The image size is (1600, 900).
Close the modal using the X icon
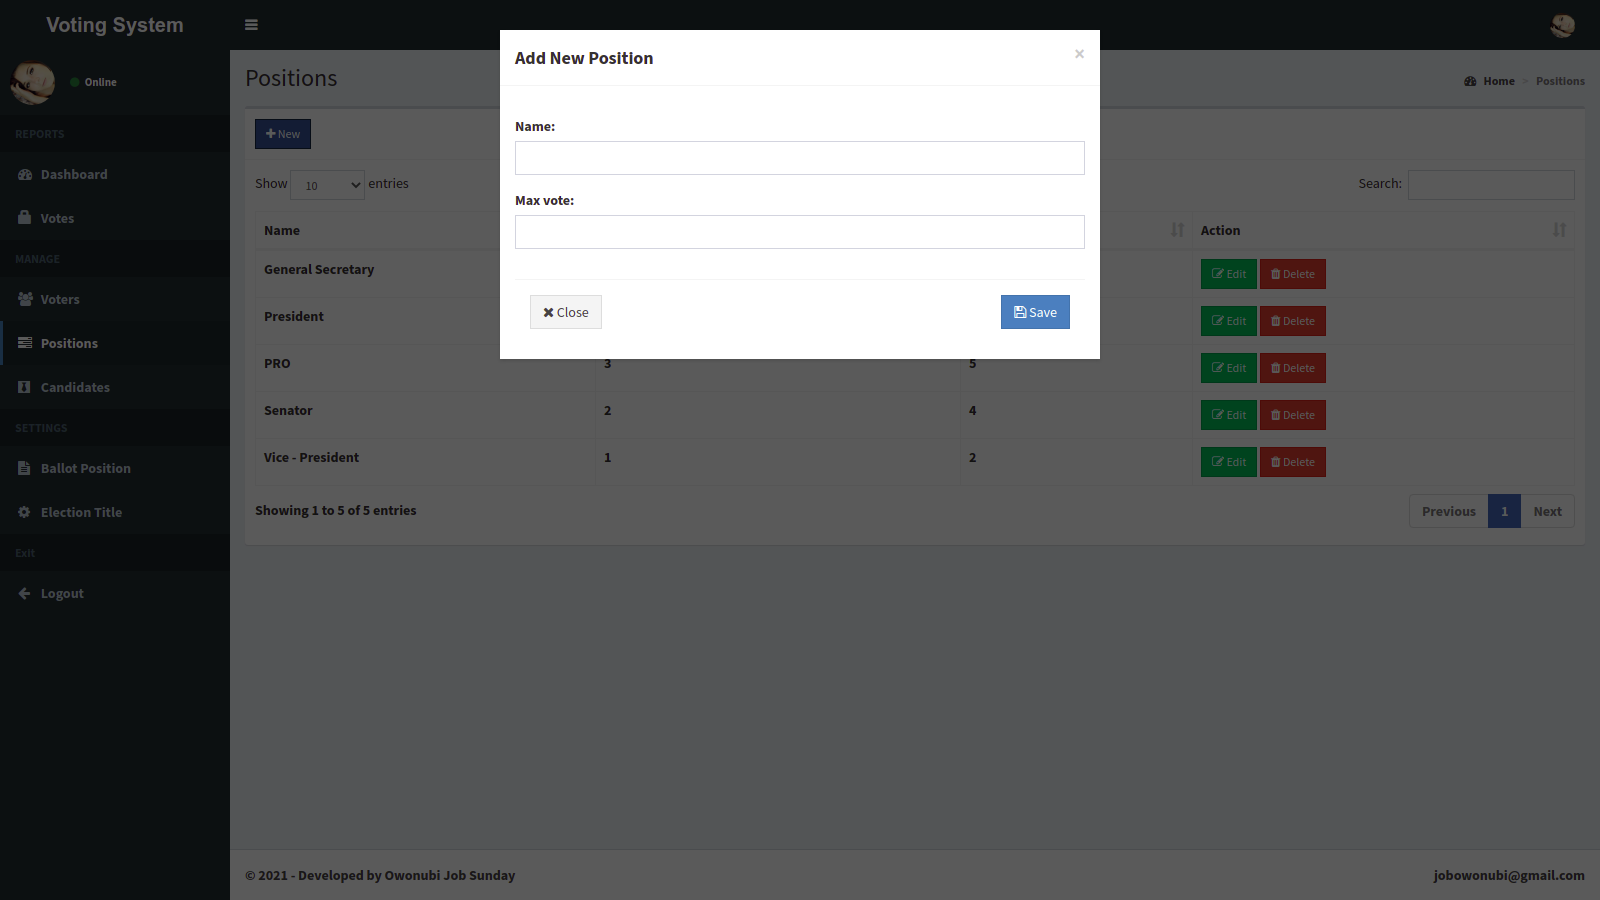[1079, 54]
